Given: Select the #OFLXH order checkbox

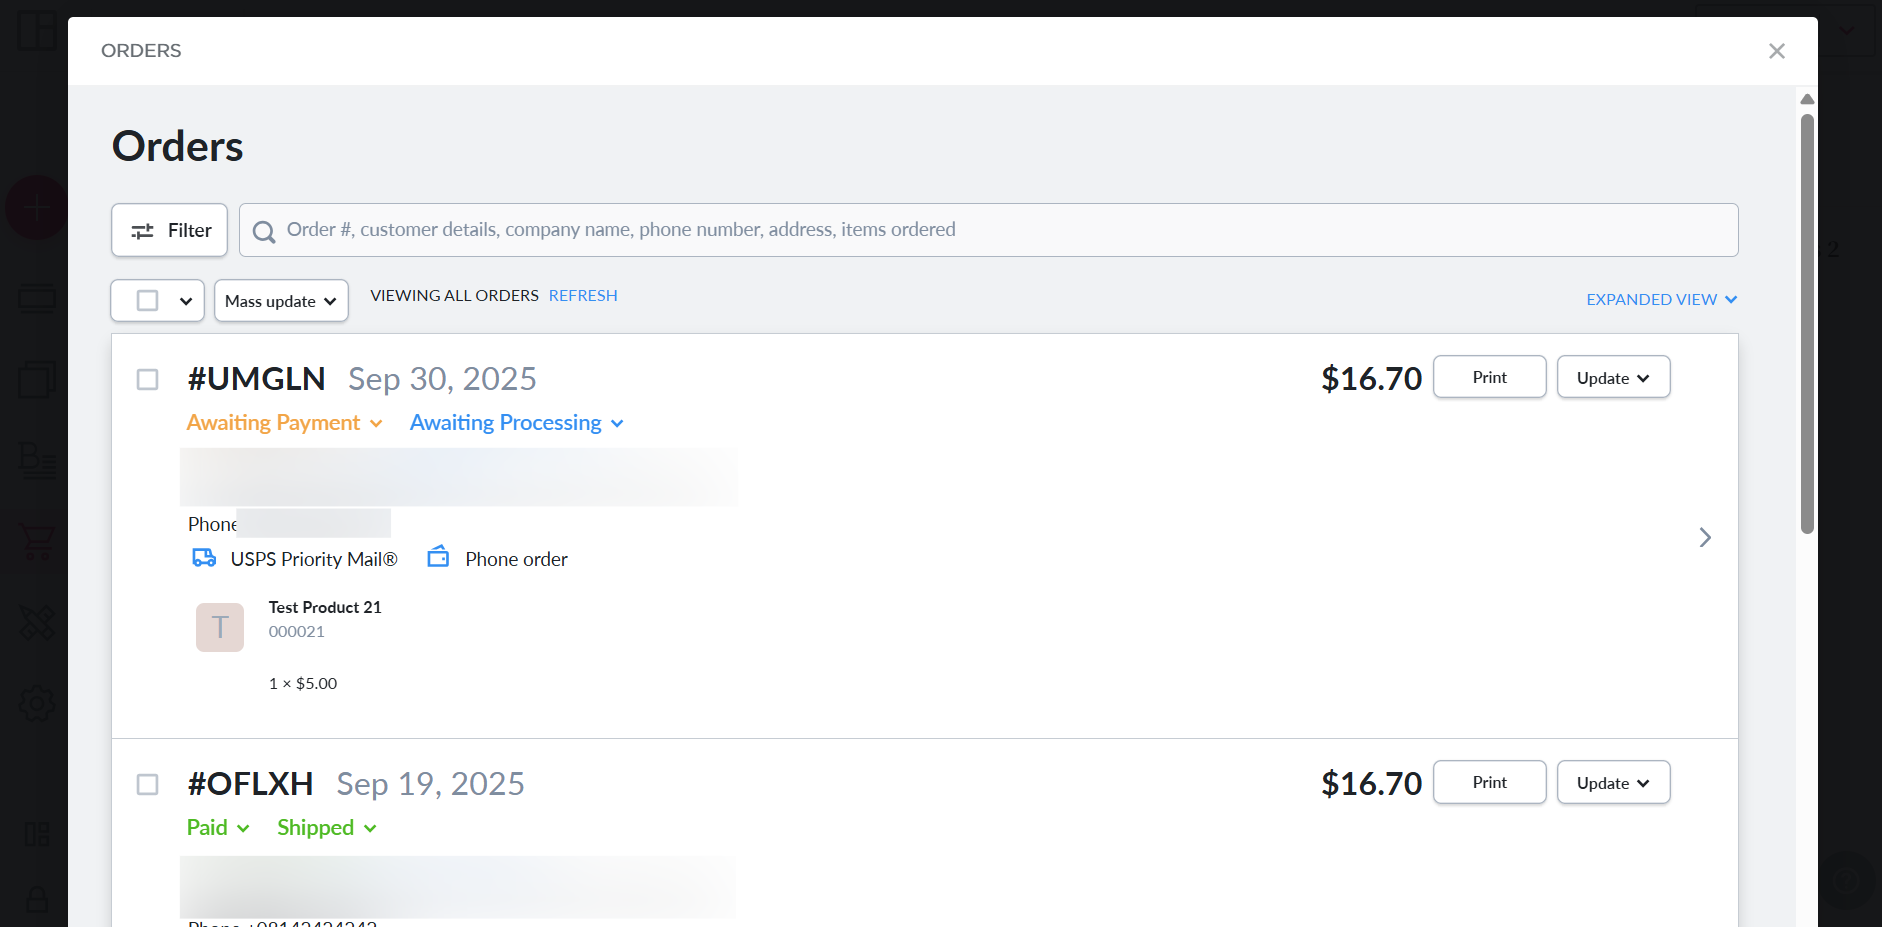Looking at the screenshot, I should (x=148, y=785).
